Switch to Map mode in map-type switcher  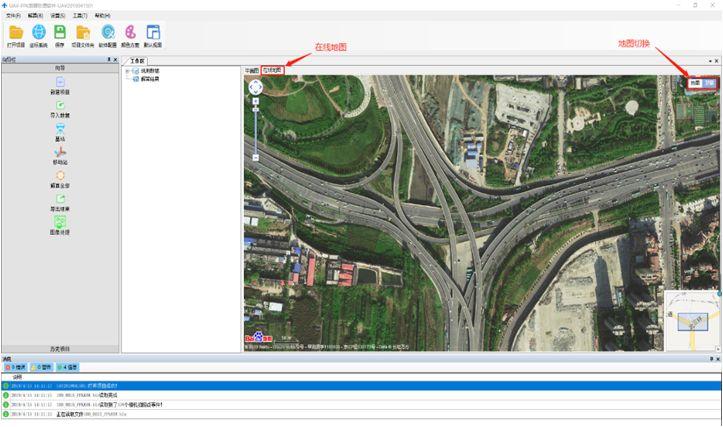click(693, 84)
